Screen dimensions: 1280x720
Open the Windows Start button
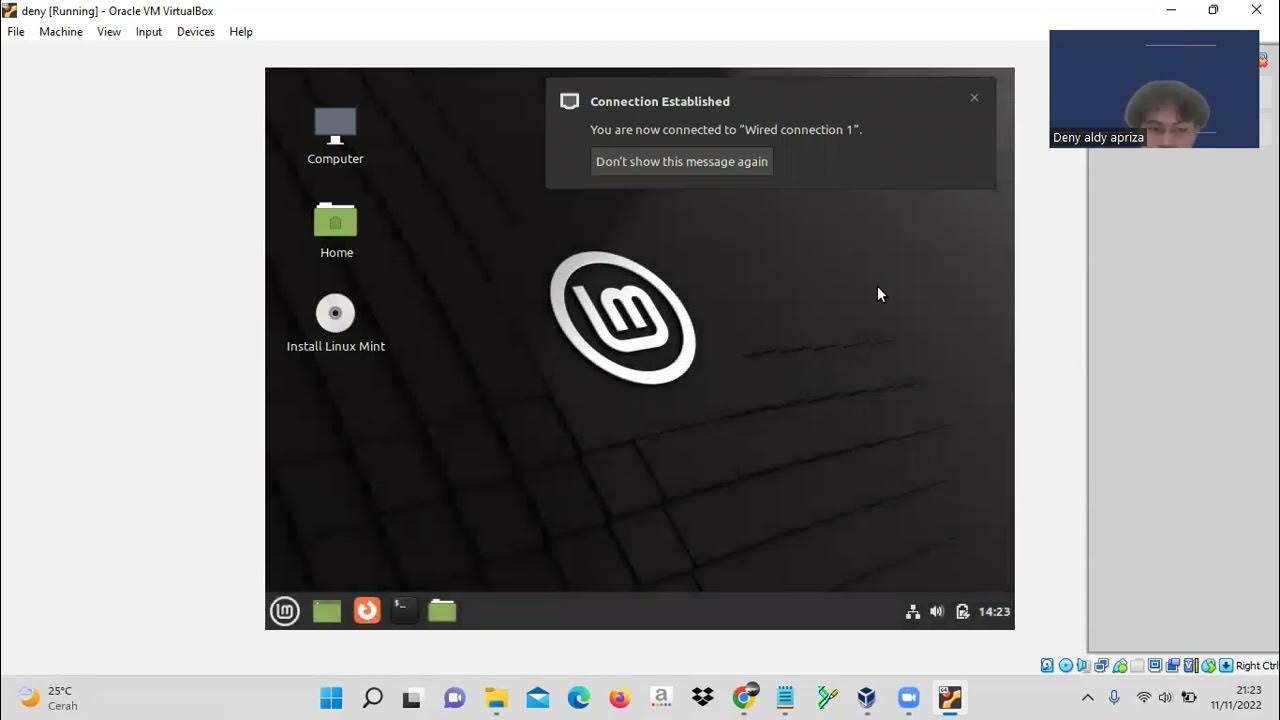(x=331, y=697)
